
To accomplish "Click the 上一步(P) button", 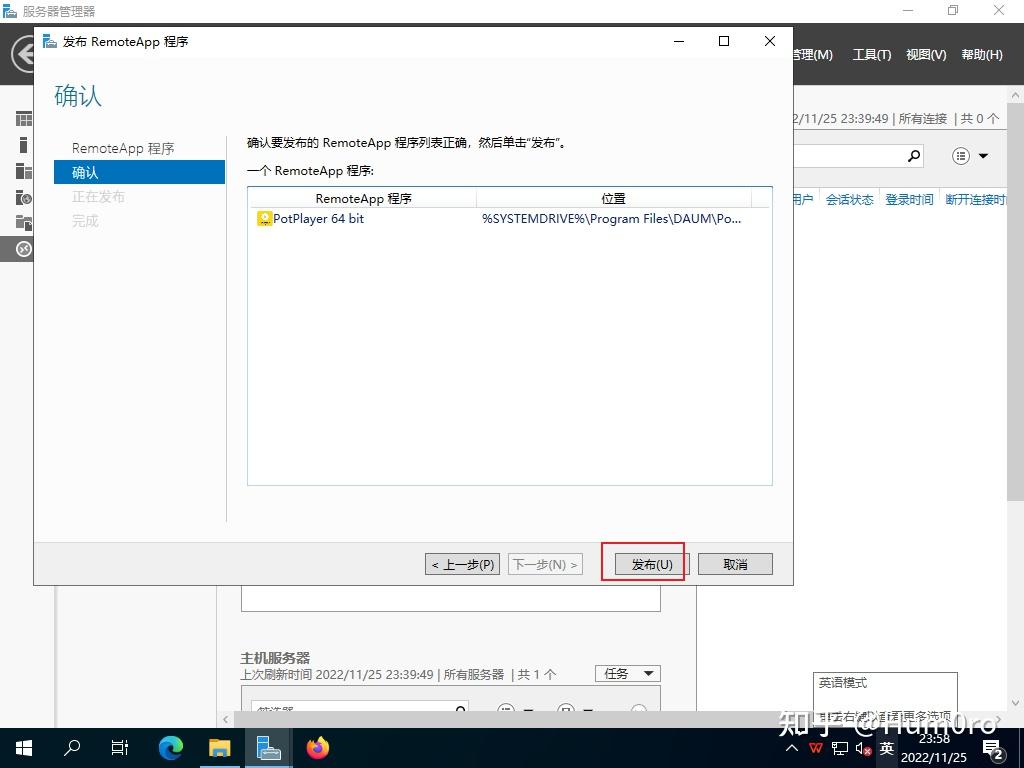I will (x=461, y=563).
